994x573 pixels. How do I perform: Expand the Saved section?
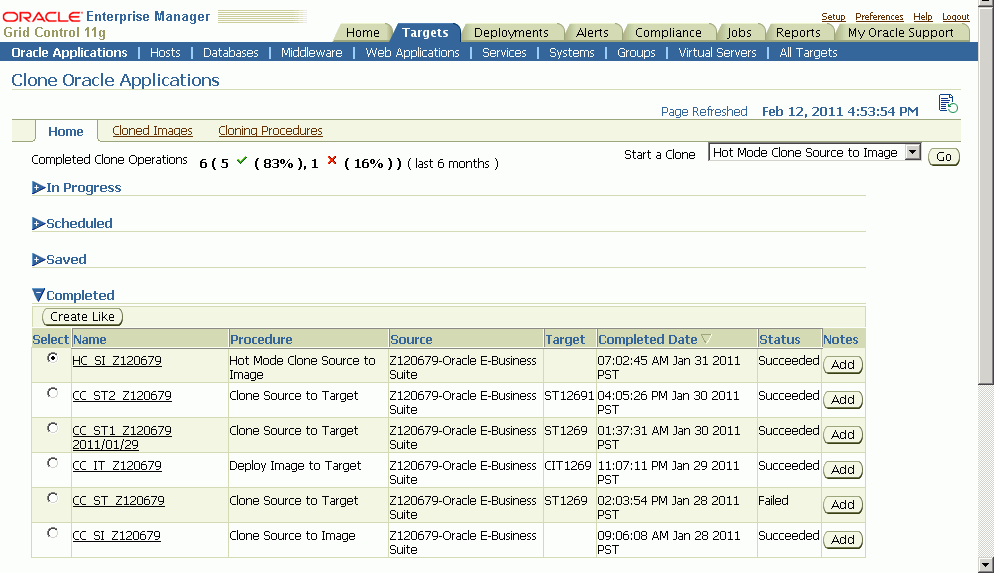coord(39,260)
